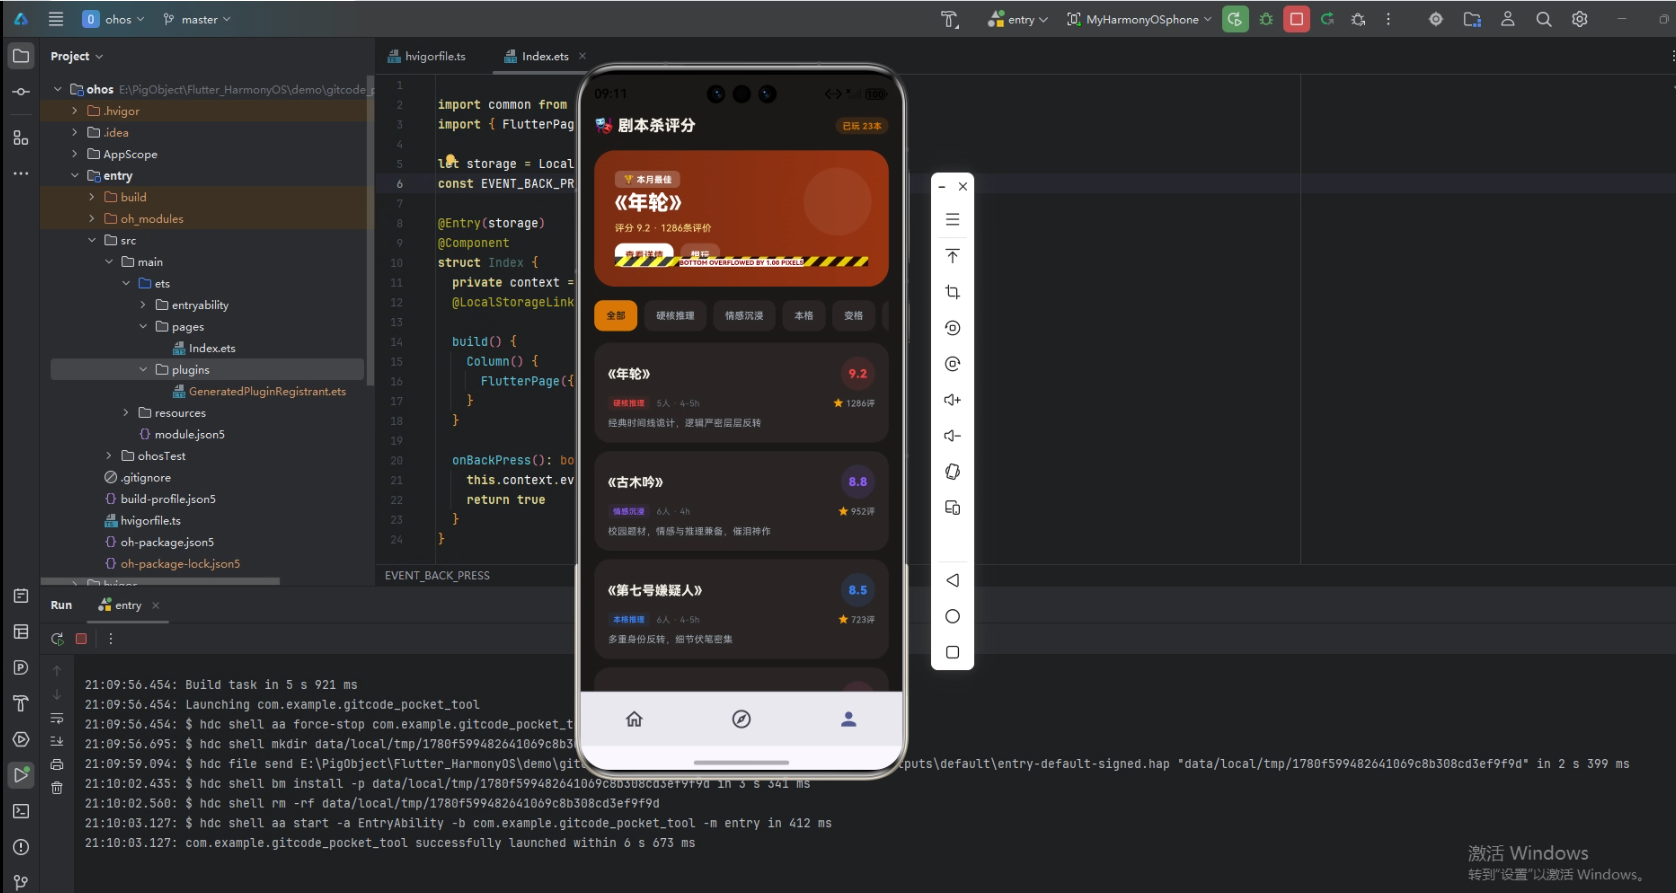Open oh-package.json5 file
The height and width of the screenshot is (893, 1676).
click(159, 542)
